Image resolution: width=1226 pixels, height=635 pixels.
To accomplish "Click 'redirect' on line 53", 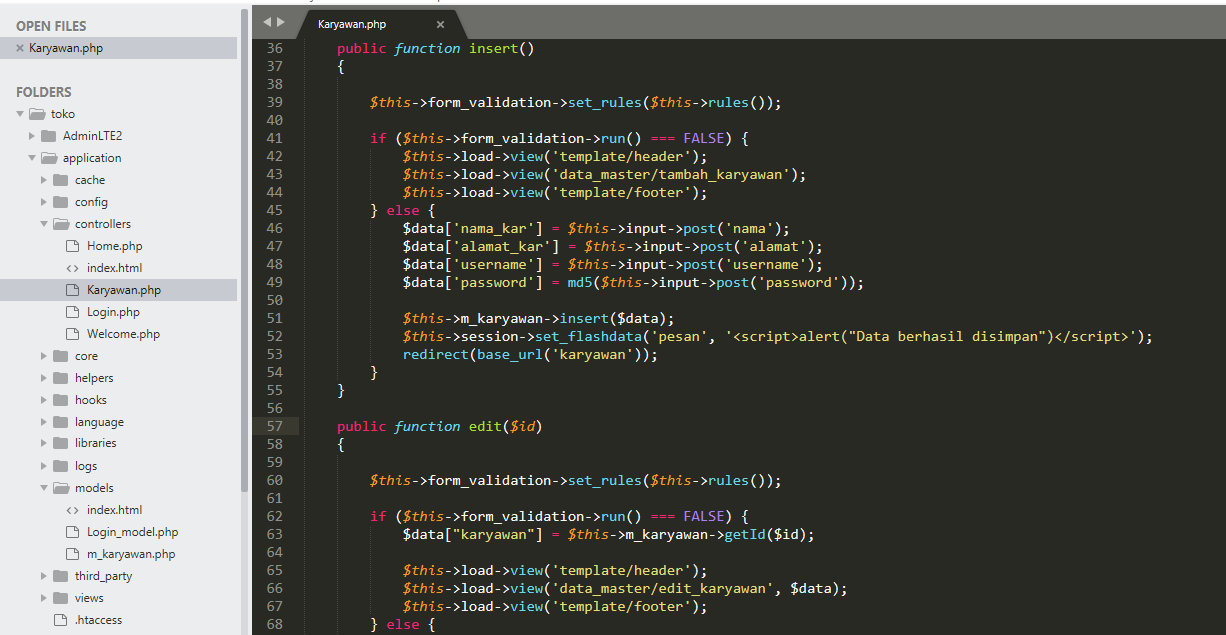I will pos(436,354).
